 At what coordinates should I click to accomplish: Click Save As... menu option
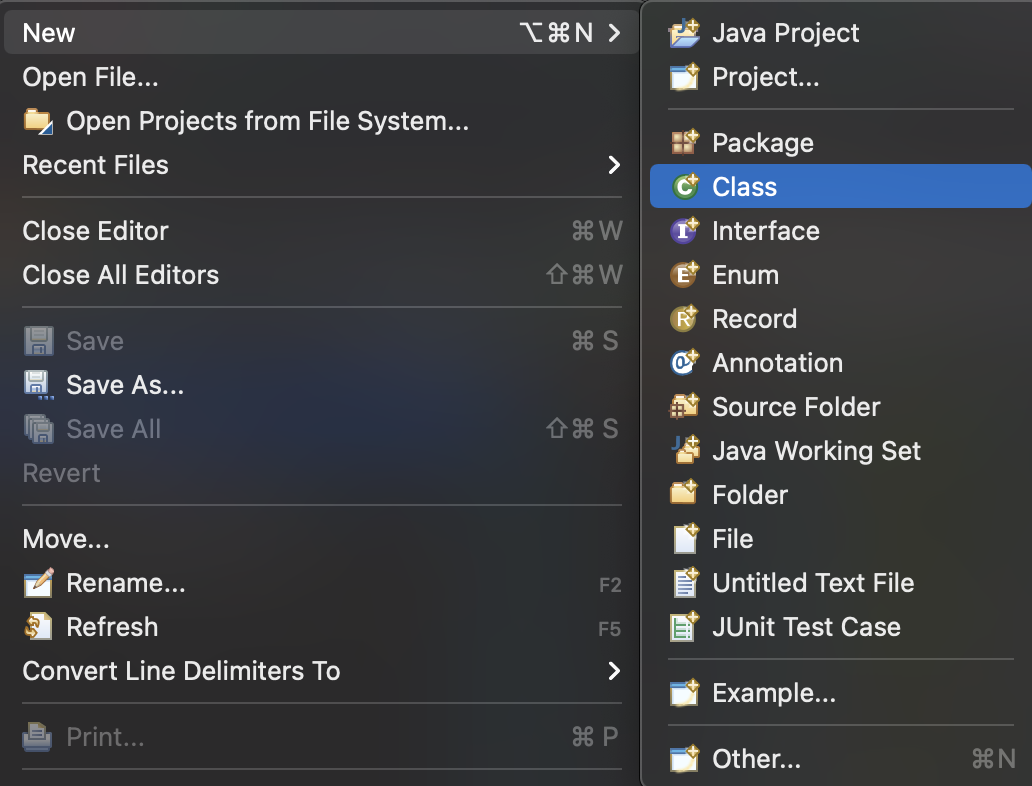tap(125, 385)
